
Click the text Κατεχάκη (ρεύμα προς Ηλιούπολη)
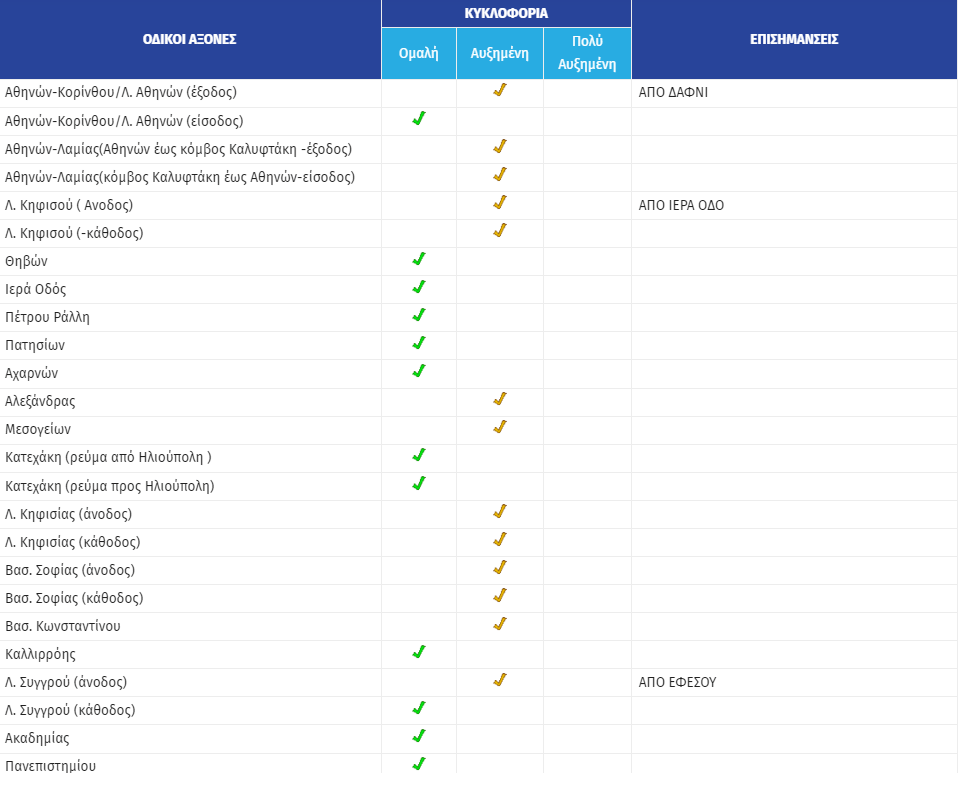tap(110, 486)
